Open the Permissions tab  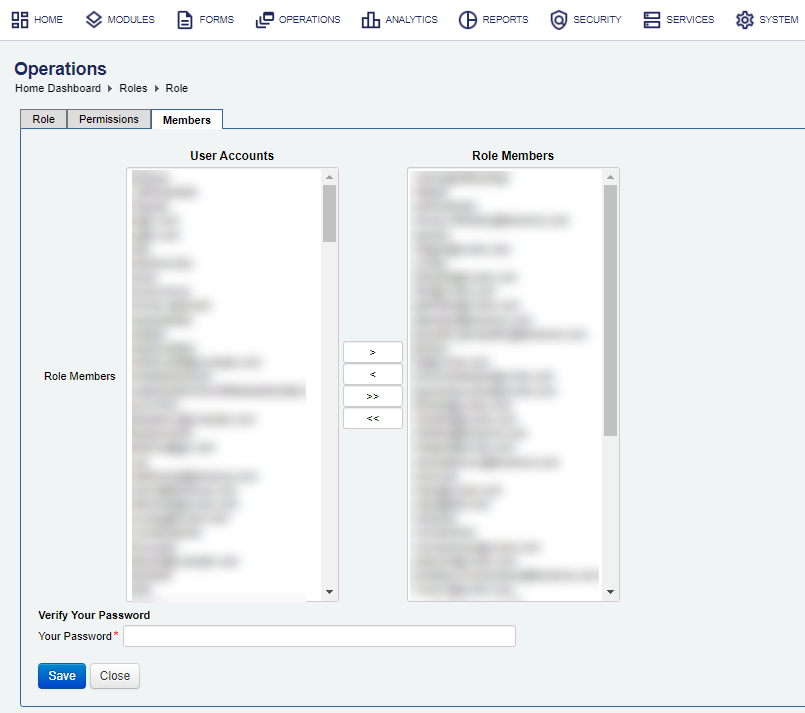[x=108, y=118]
